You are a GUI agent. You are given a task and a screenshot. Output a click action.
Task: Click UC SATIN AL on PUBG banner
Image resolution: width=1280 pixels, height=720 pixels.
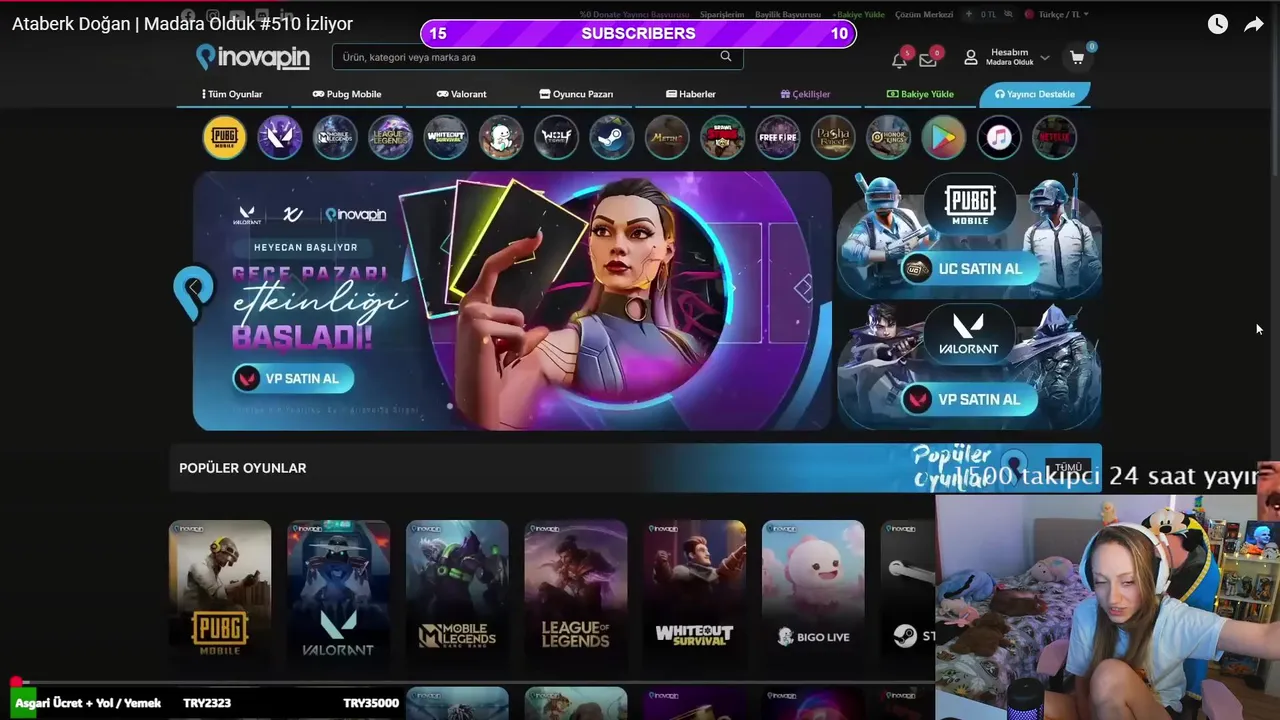click(x=970, y=269)
